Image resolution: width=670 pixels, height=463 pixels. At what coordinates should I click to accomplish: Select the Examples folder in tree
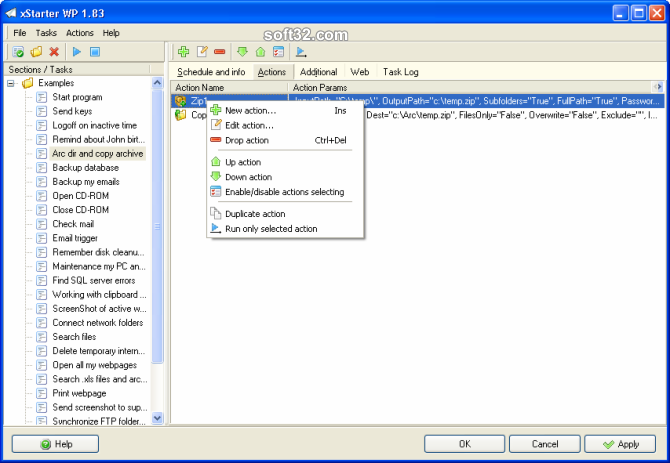56,83
